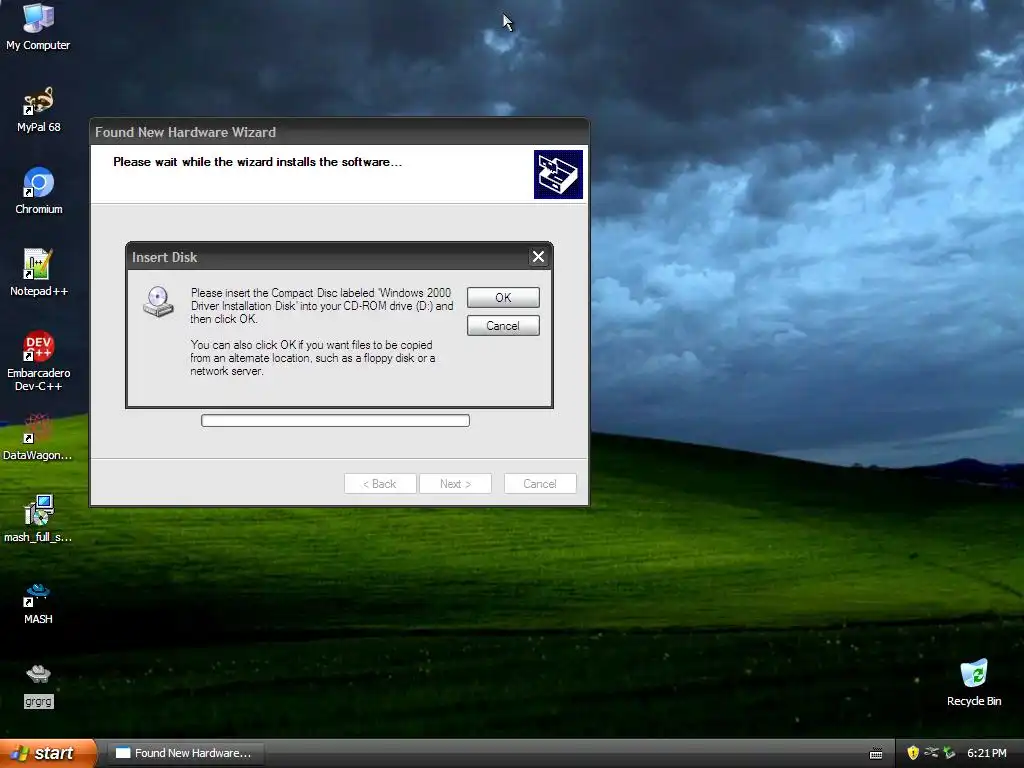Select the MASH desktop shortcut

click(x=38, y=603)
